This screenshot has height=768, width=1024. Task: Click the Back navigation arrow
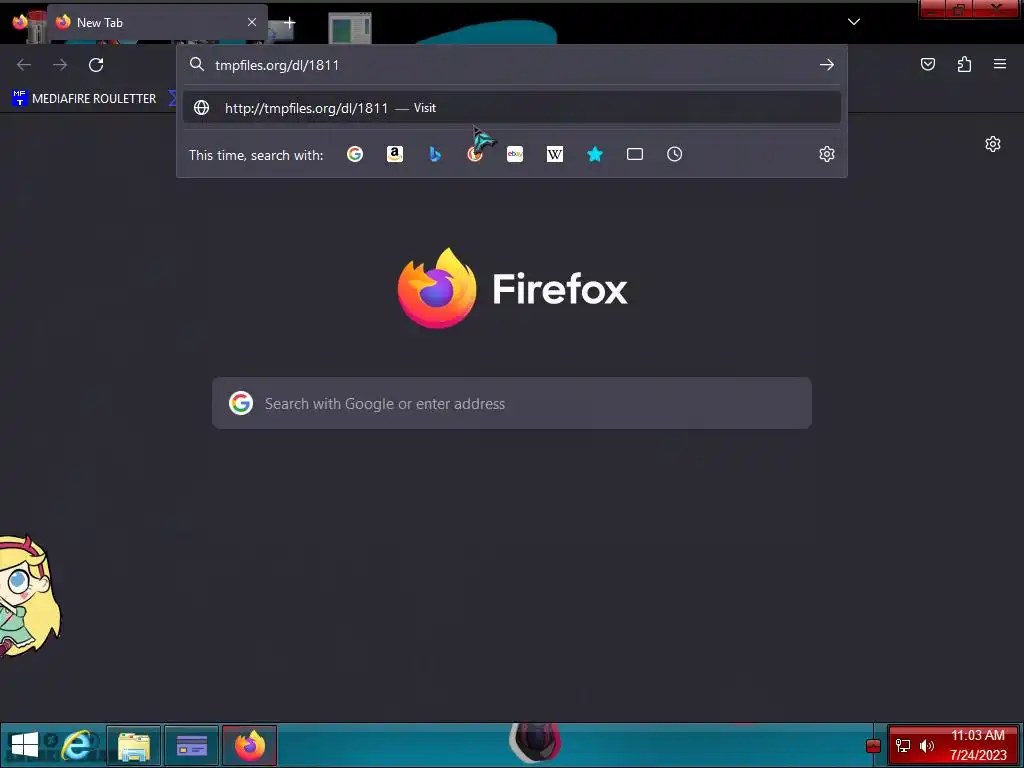click(x=24, y=65)
